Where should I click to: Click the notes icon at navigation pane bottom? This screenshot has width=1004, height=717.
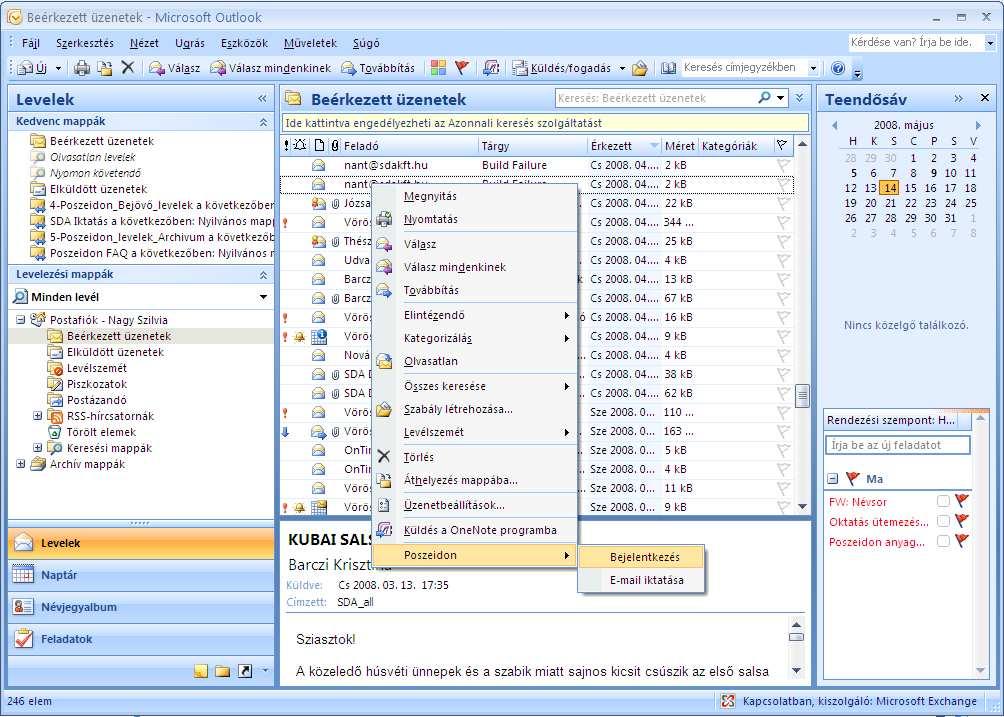pos(201,671)
